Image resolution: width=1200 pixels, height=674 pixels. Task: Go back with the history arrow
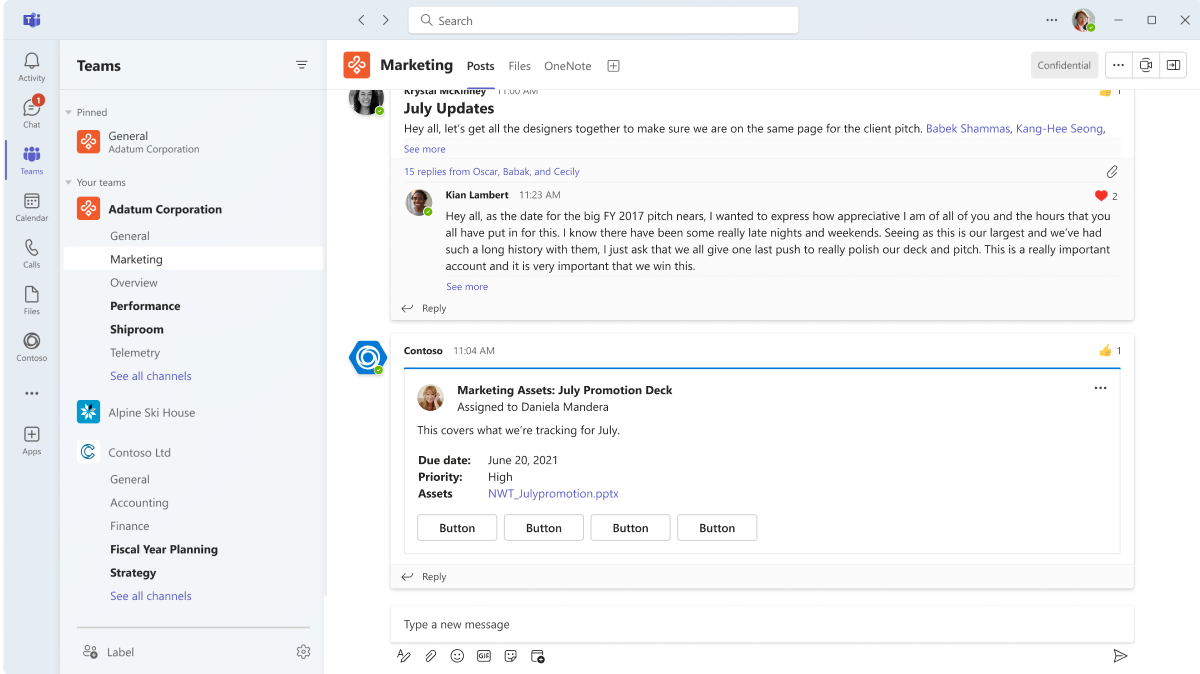(361, 20)
